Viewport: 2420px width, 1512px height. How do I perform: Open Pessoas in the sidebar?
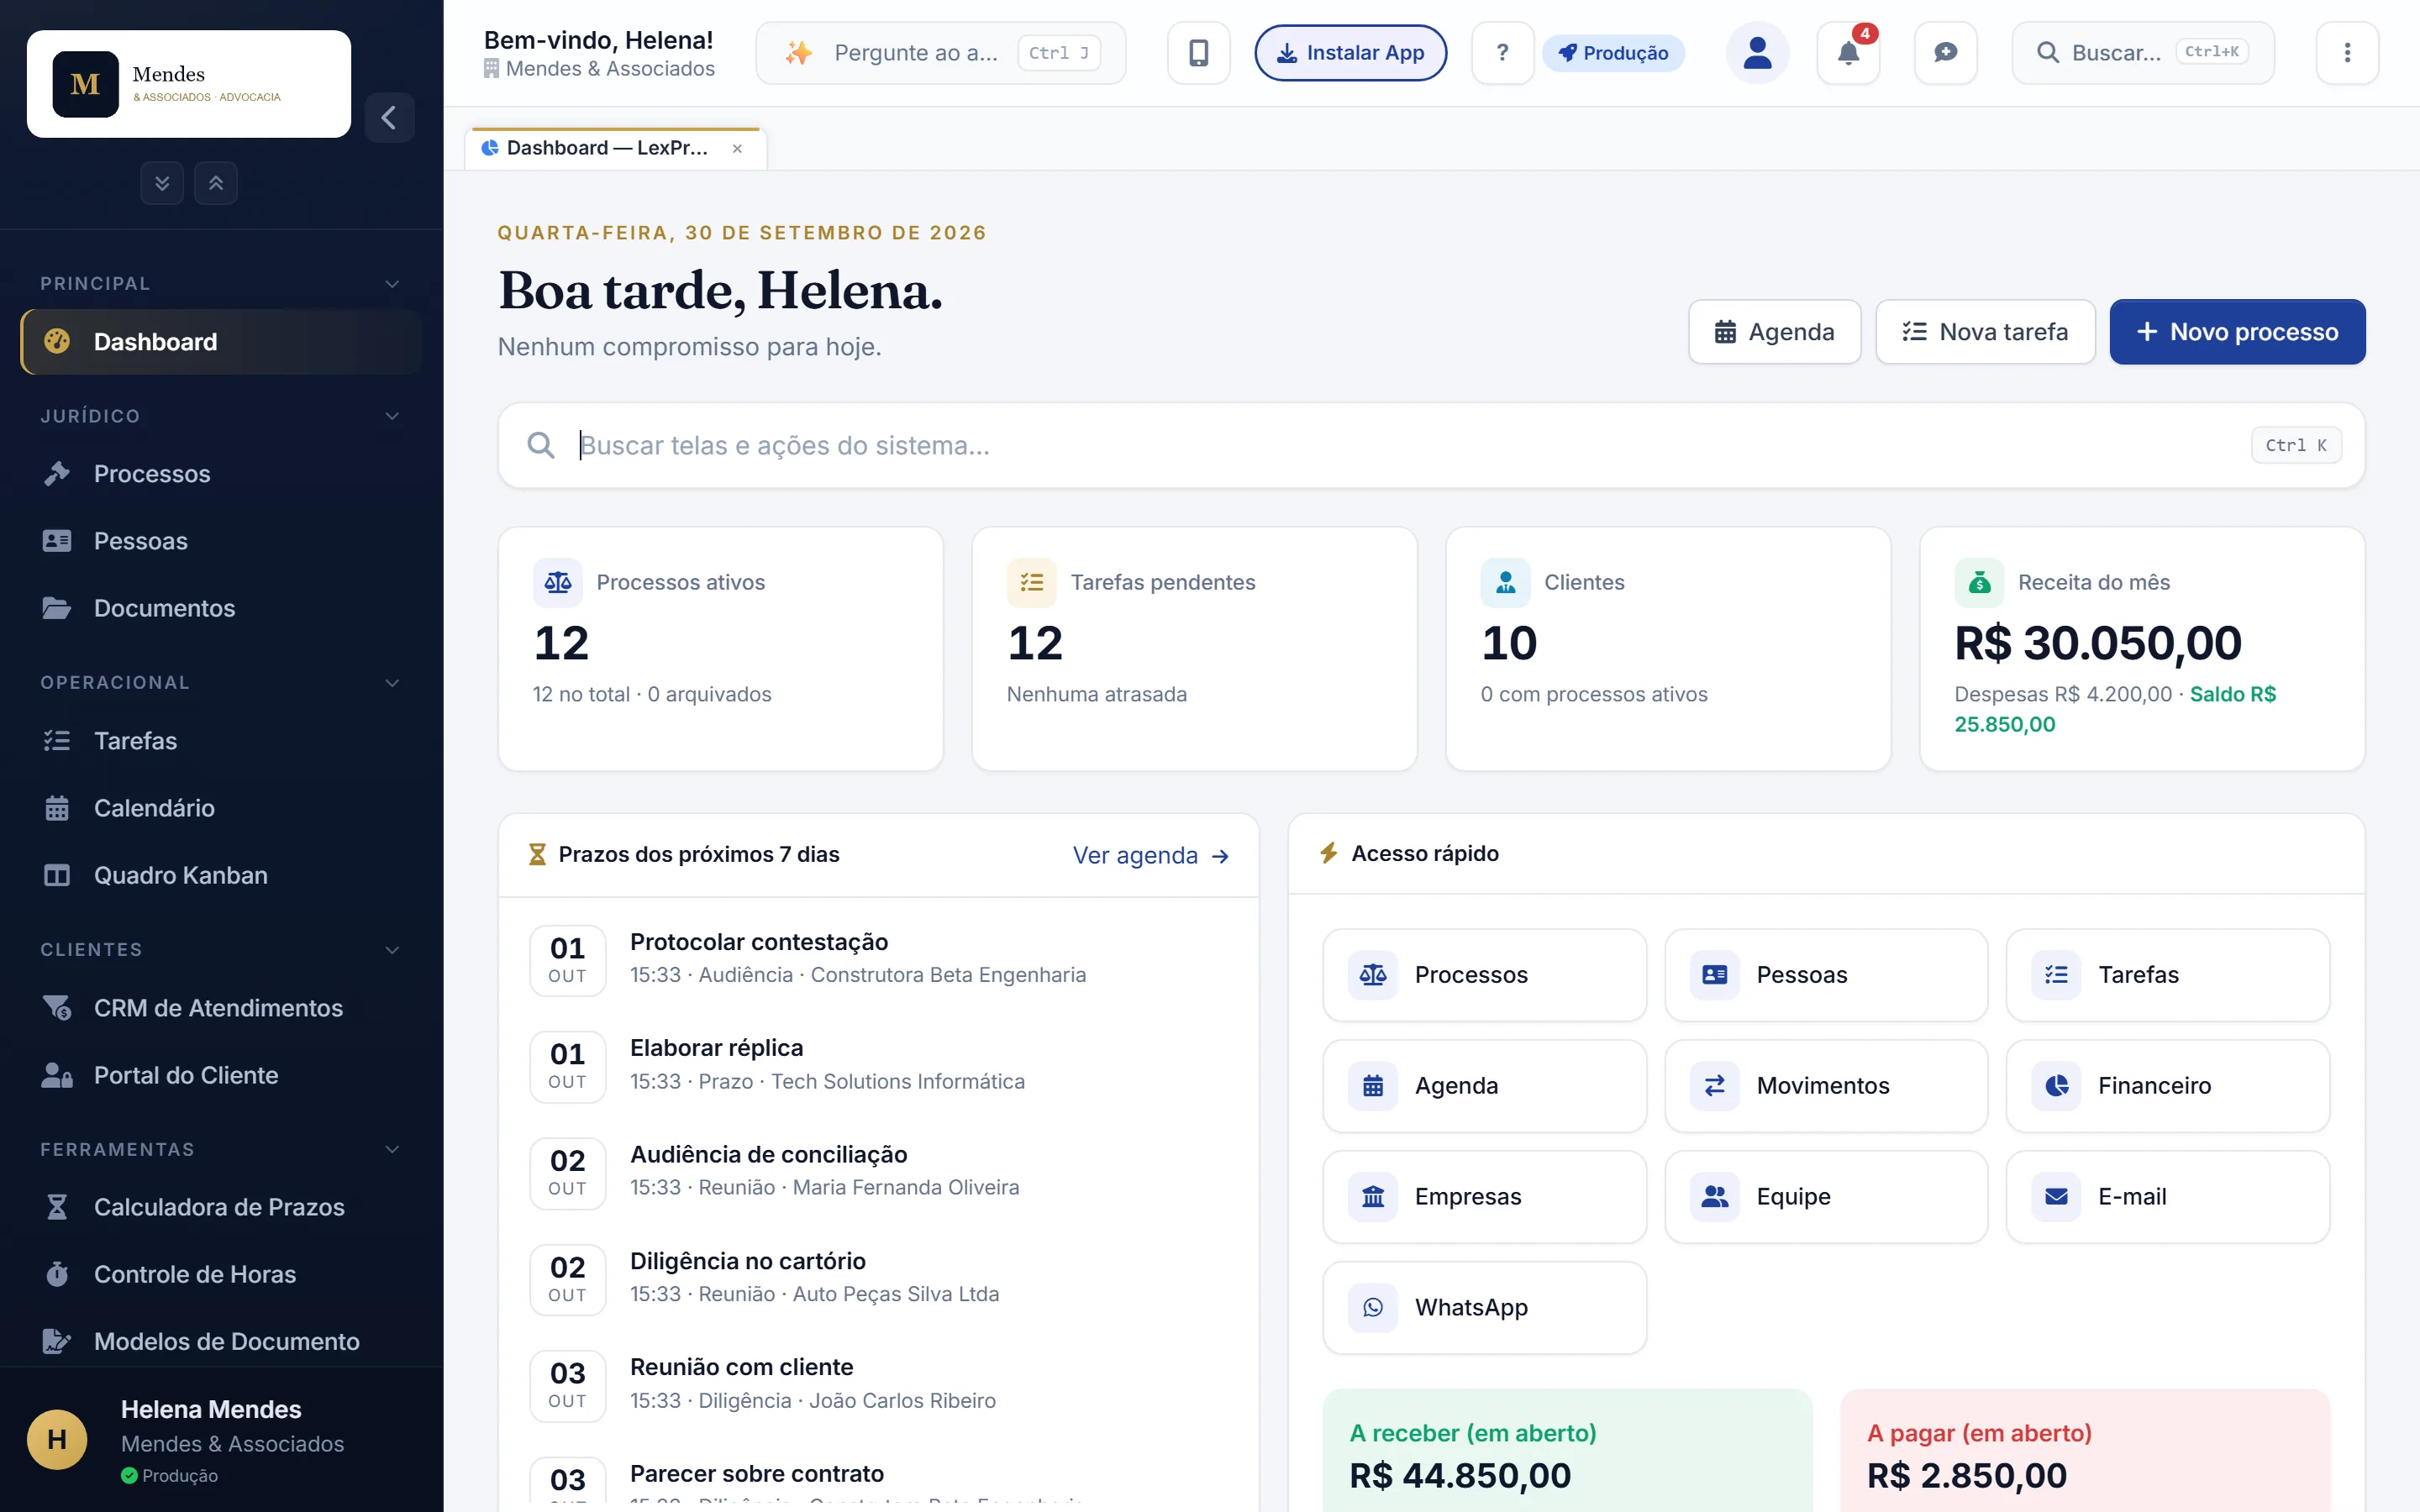point(221,541)
